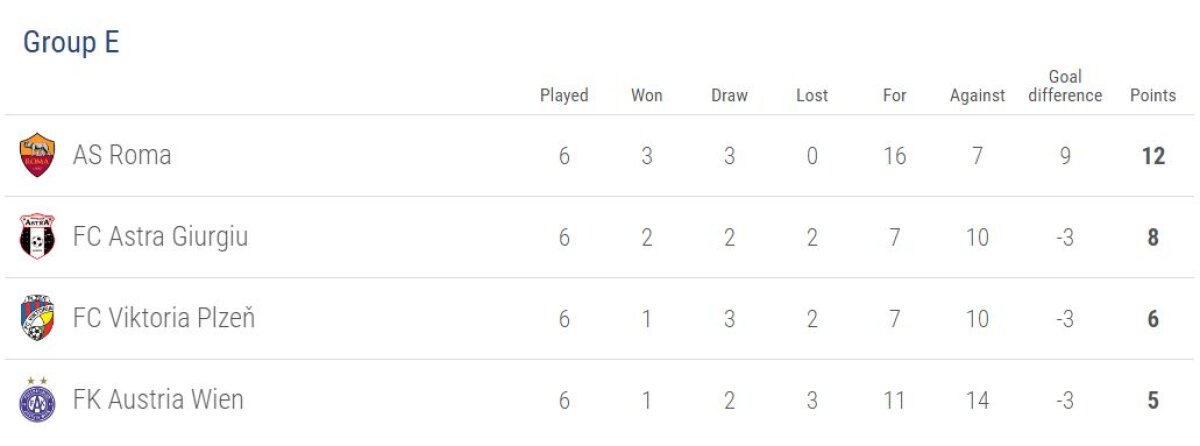Click the AS Roma club crest
1200x446 pixels.
[x=37, y=155]
